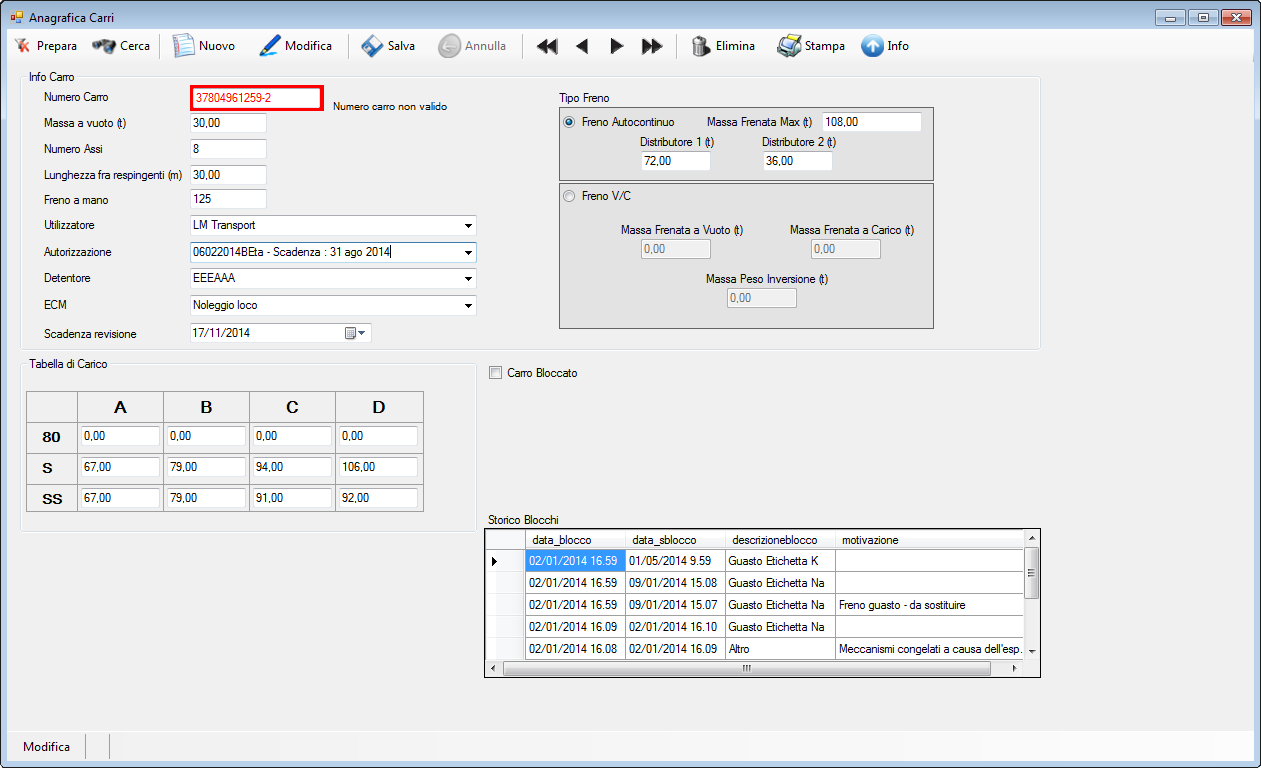Screen dimensions: 1261x768
Task: Click row SS column C cell 91,00
Action: point(292,498)
